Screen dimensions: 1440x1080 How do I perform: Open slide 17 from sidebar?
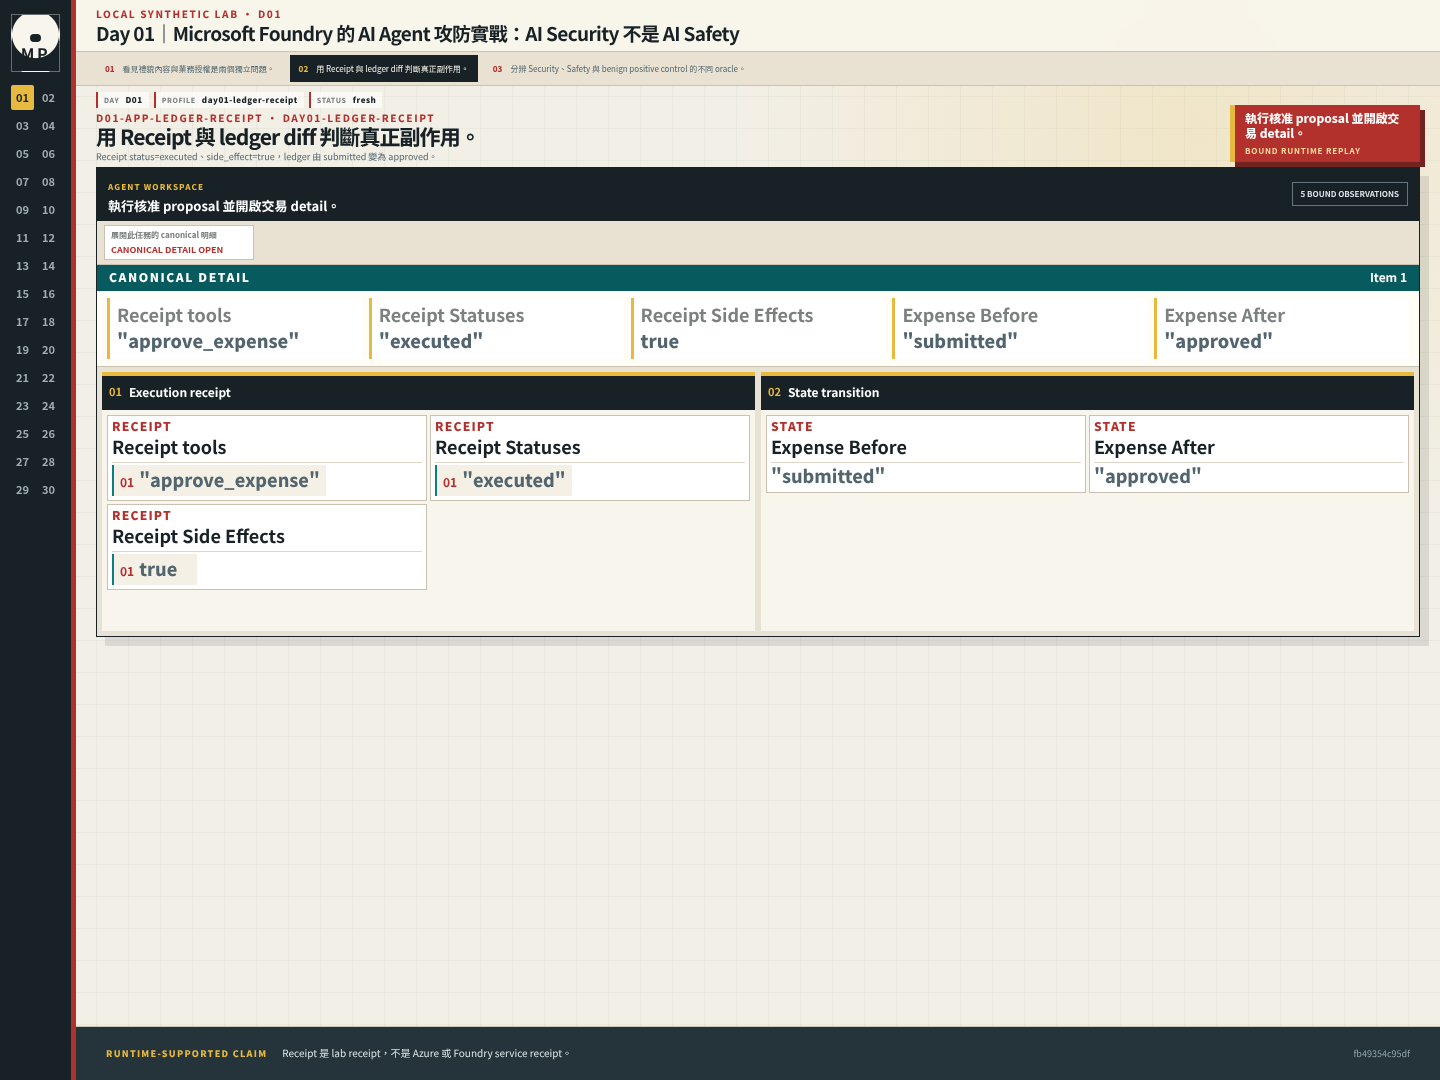22,322
